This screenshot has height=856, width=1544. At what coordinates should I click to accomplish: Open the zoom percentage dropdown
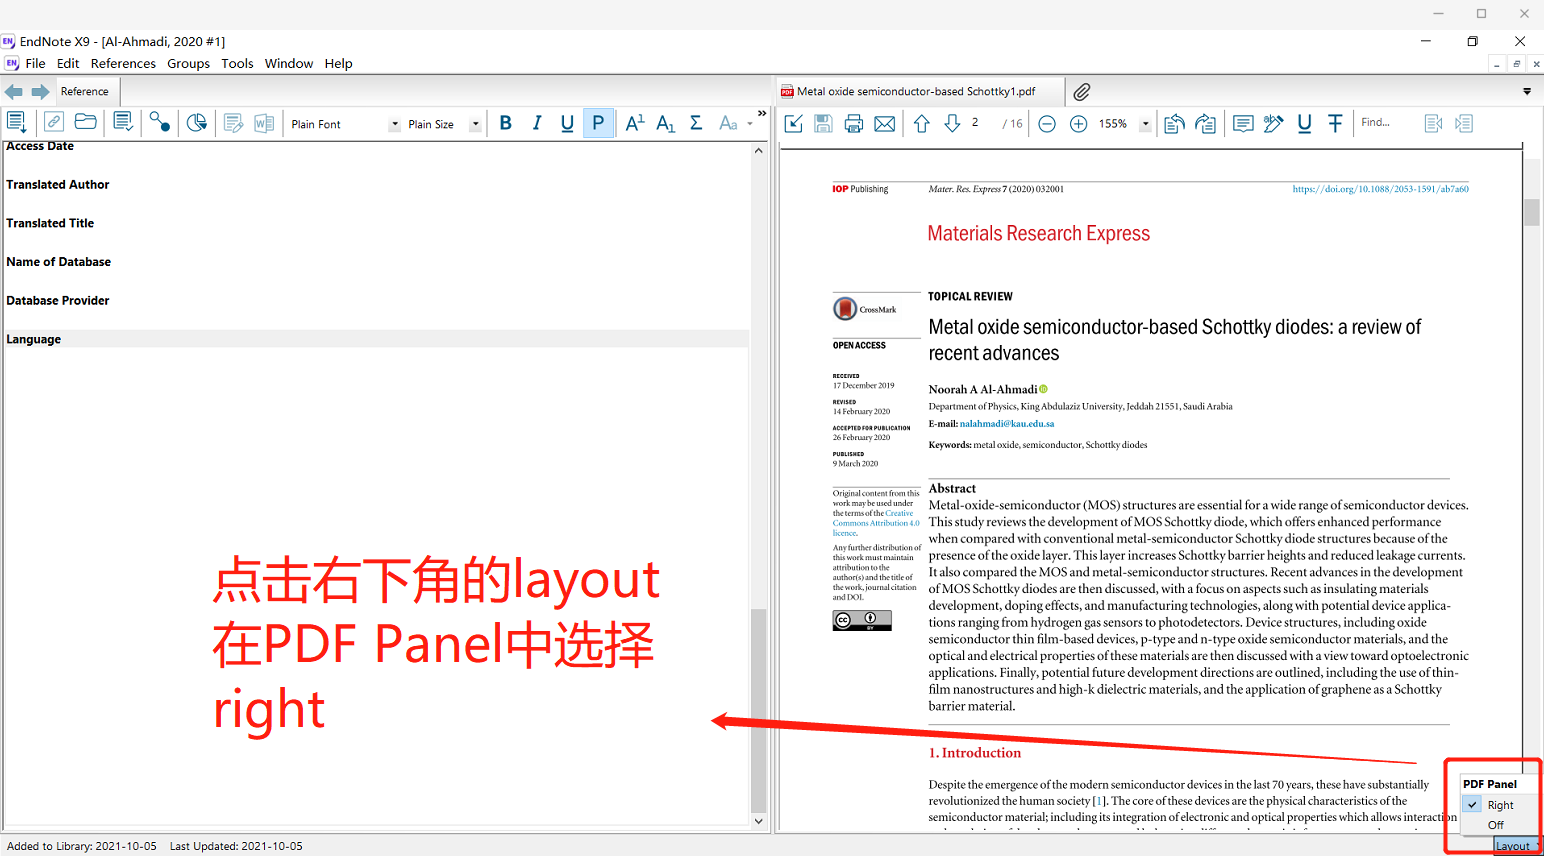click(1145, 123)
